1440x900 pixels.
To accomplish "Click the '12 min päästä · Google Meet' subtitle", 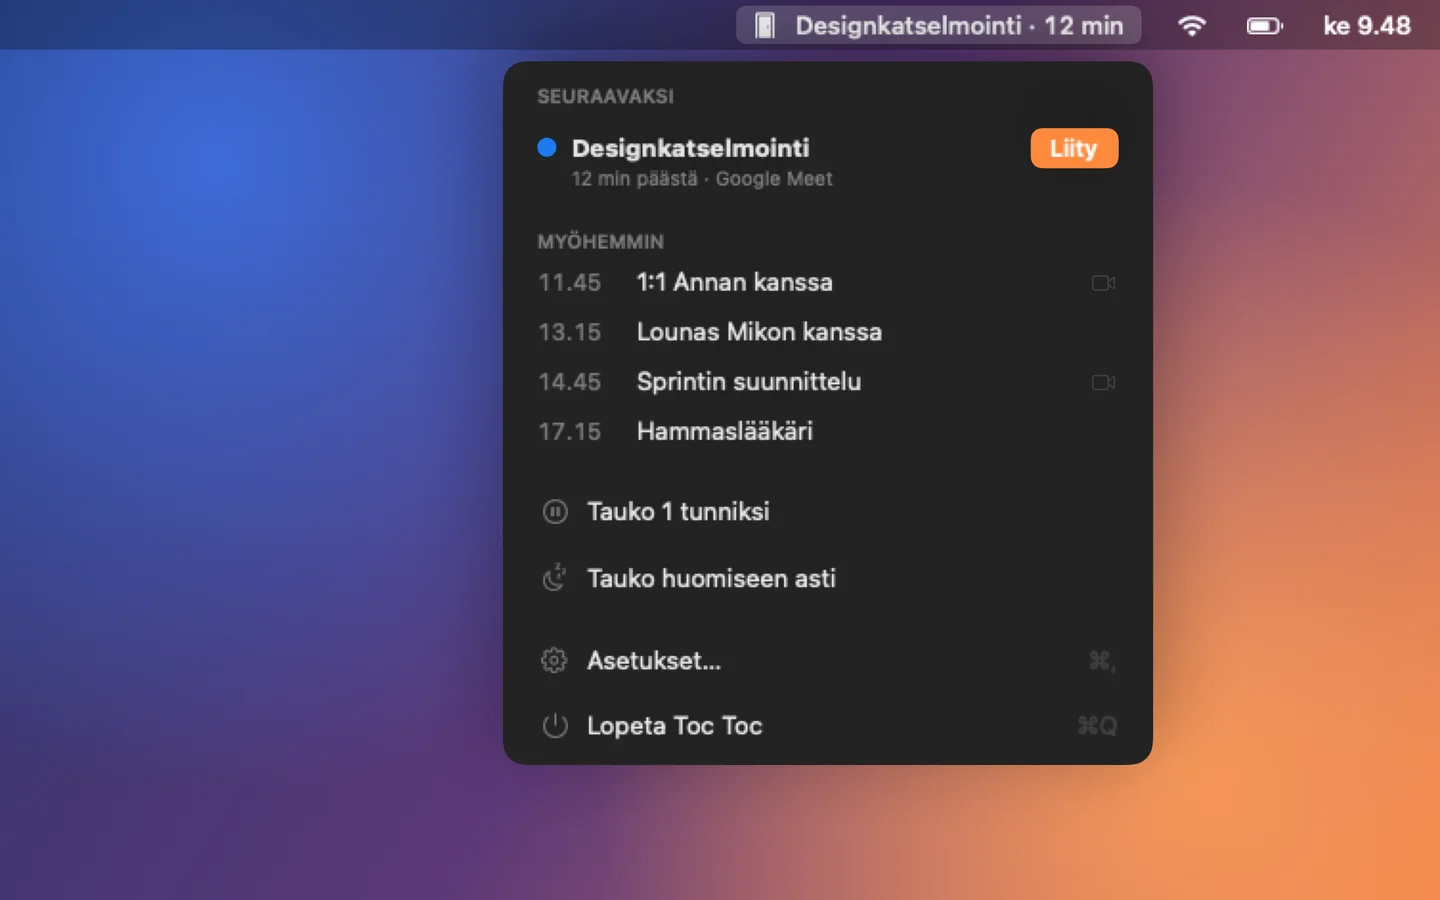I will coord(702,179).
